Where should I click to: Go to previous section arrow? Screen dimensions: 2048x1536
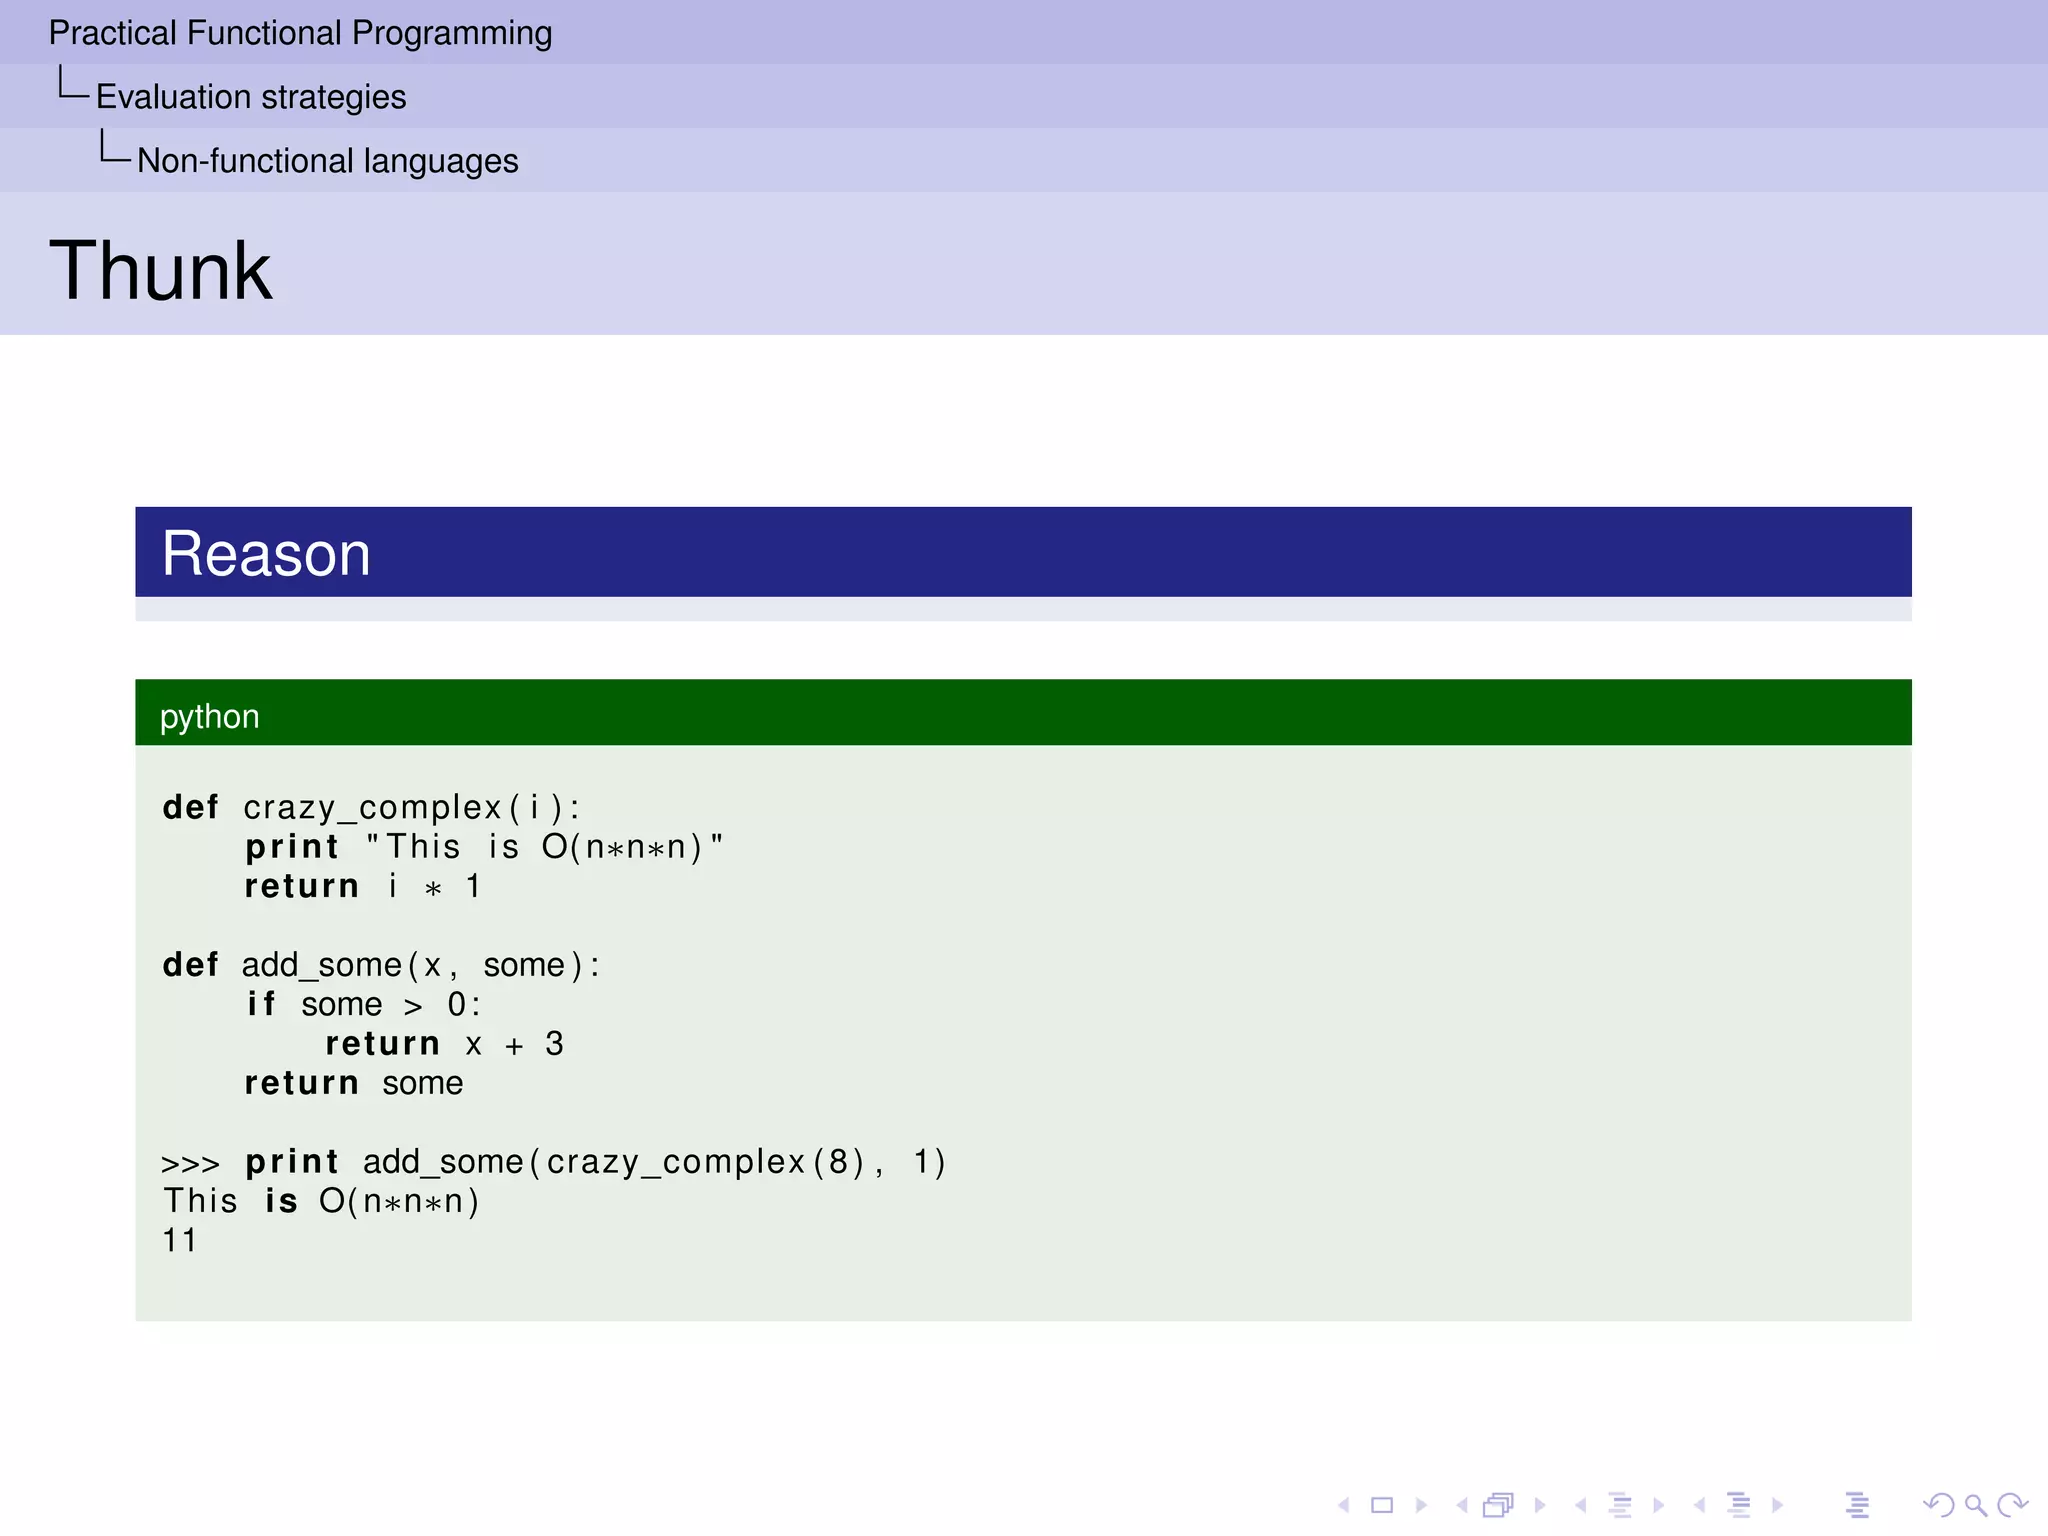(1699, 1505)
